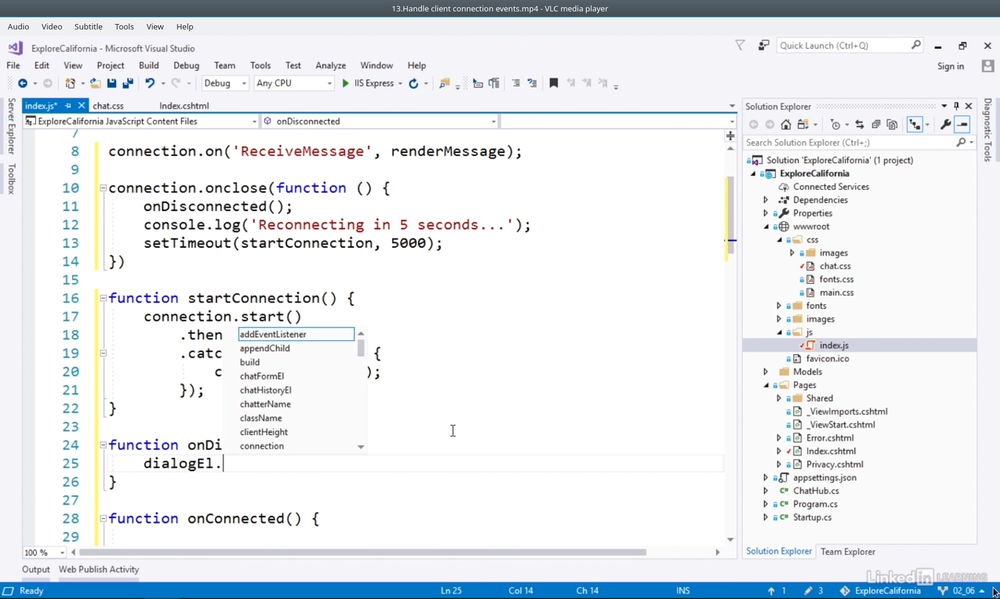Open Web Publish Activity panel

(x=99, y=570)
